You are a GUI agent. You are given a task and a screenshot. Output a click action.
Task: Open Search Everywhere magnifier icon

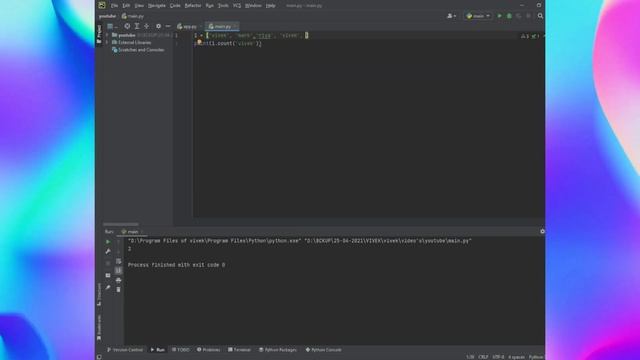[540, 16]
